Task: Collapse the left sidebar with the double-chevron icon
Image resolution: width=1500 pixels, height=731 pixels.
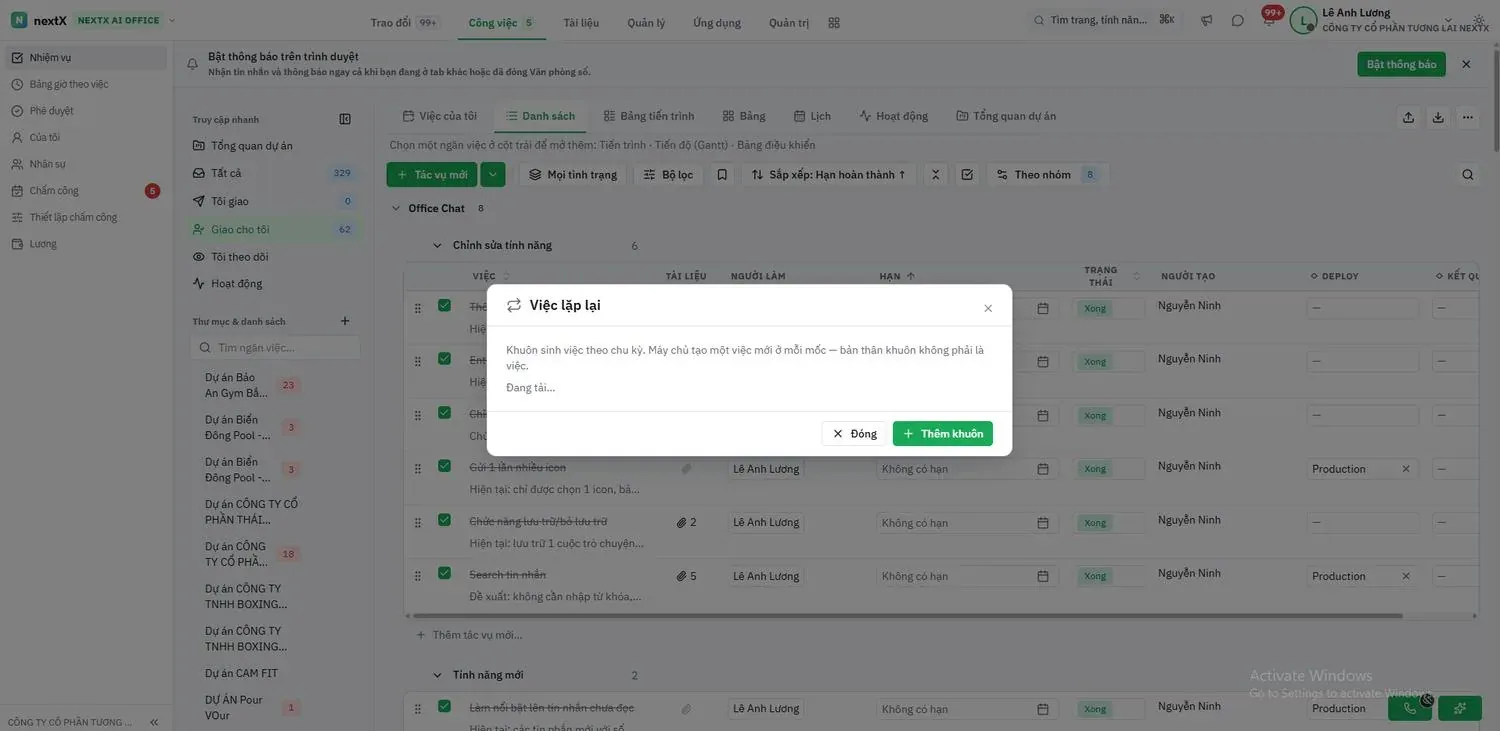Action: coord(154,722)
